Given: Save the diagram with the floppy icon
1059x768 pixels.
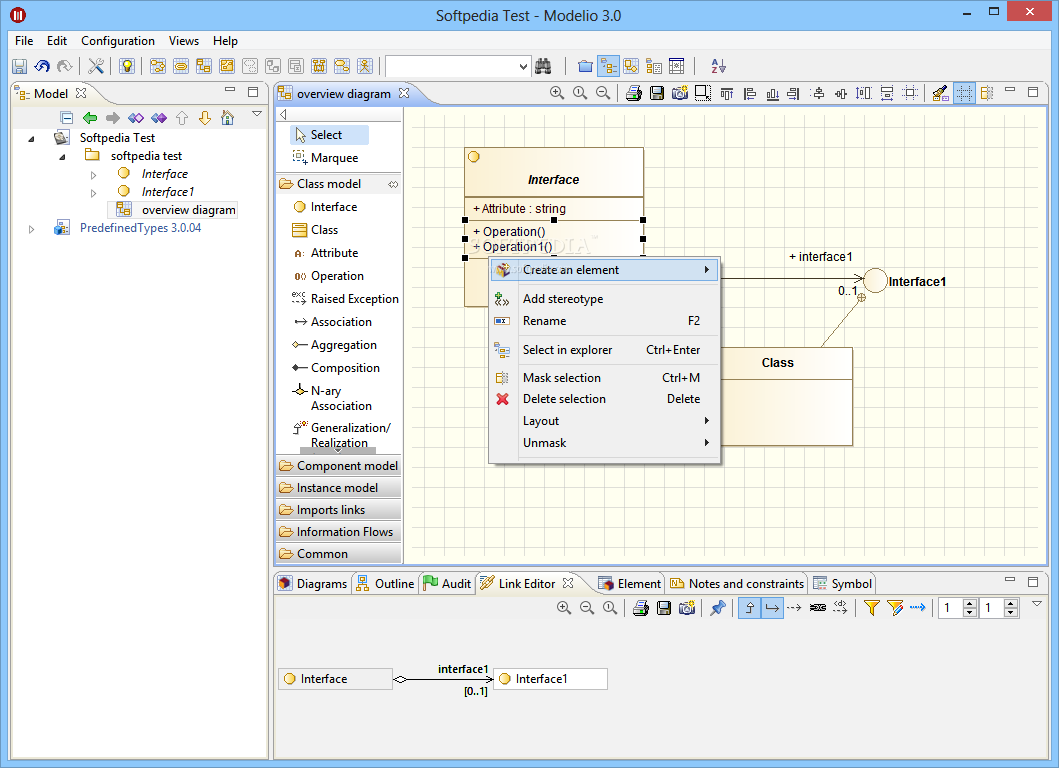Looking at the screenshot, I should click(x=656, y=93).
